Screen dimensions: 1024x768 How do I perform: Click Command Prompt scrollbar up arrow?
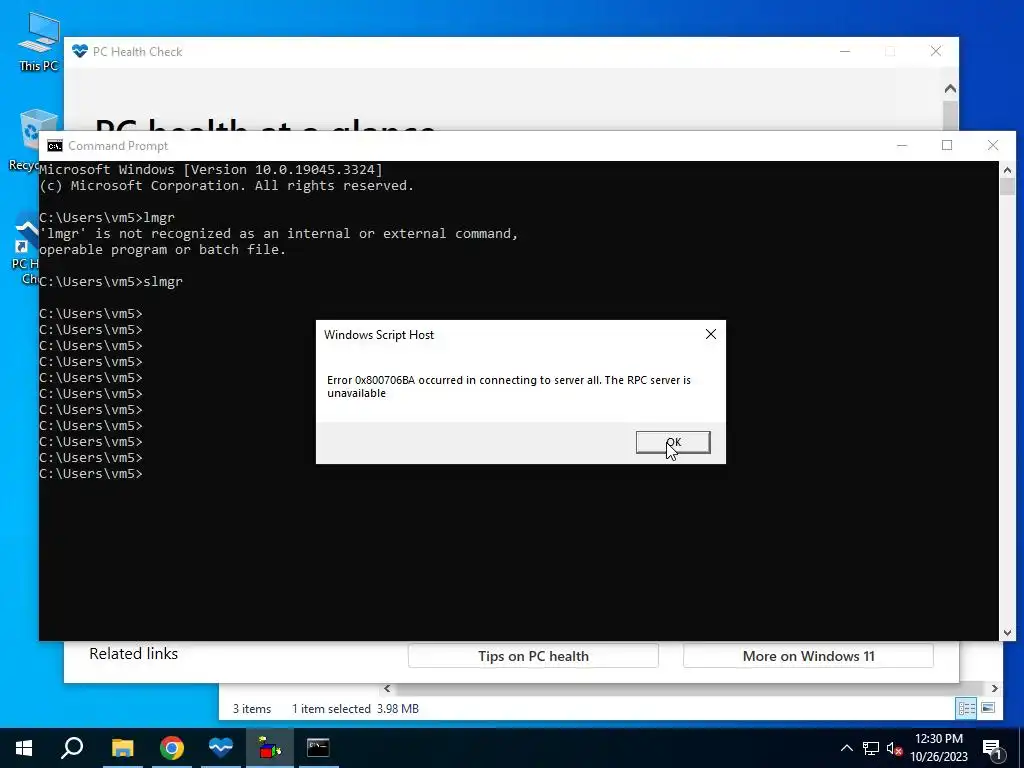pos(1007,170)
